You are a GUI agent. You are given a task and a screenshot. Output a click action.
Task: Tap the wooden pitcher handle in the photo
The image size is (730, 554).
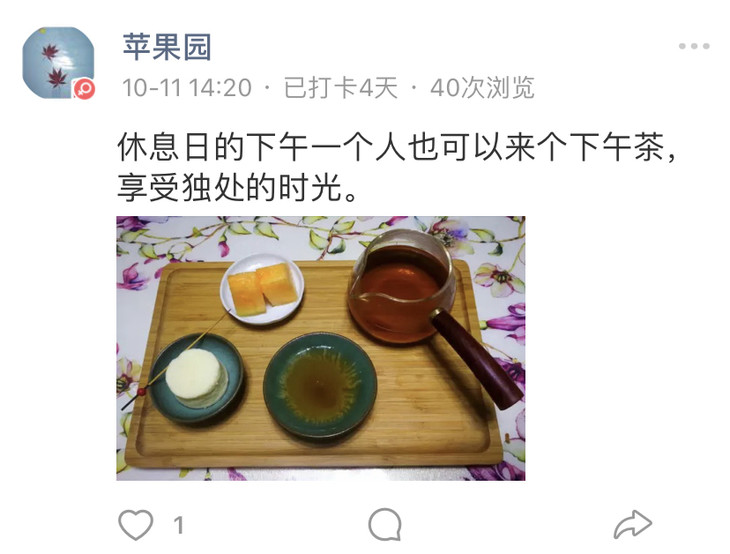click(x=477, y=358)
